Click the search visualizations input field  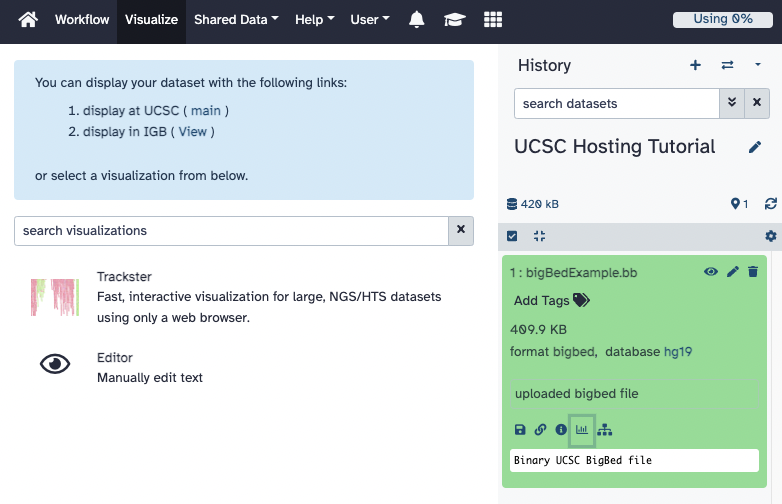tap(230, 231)
